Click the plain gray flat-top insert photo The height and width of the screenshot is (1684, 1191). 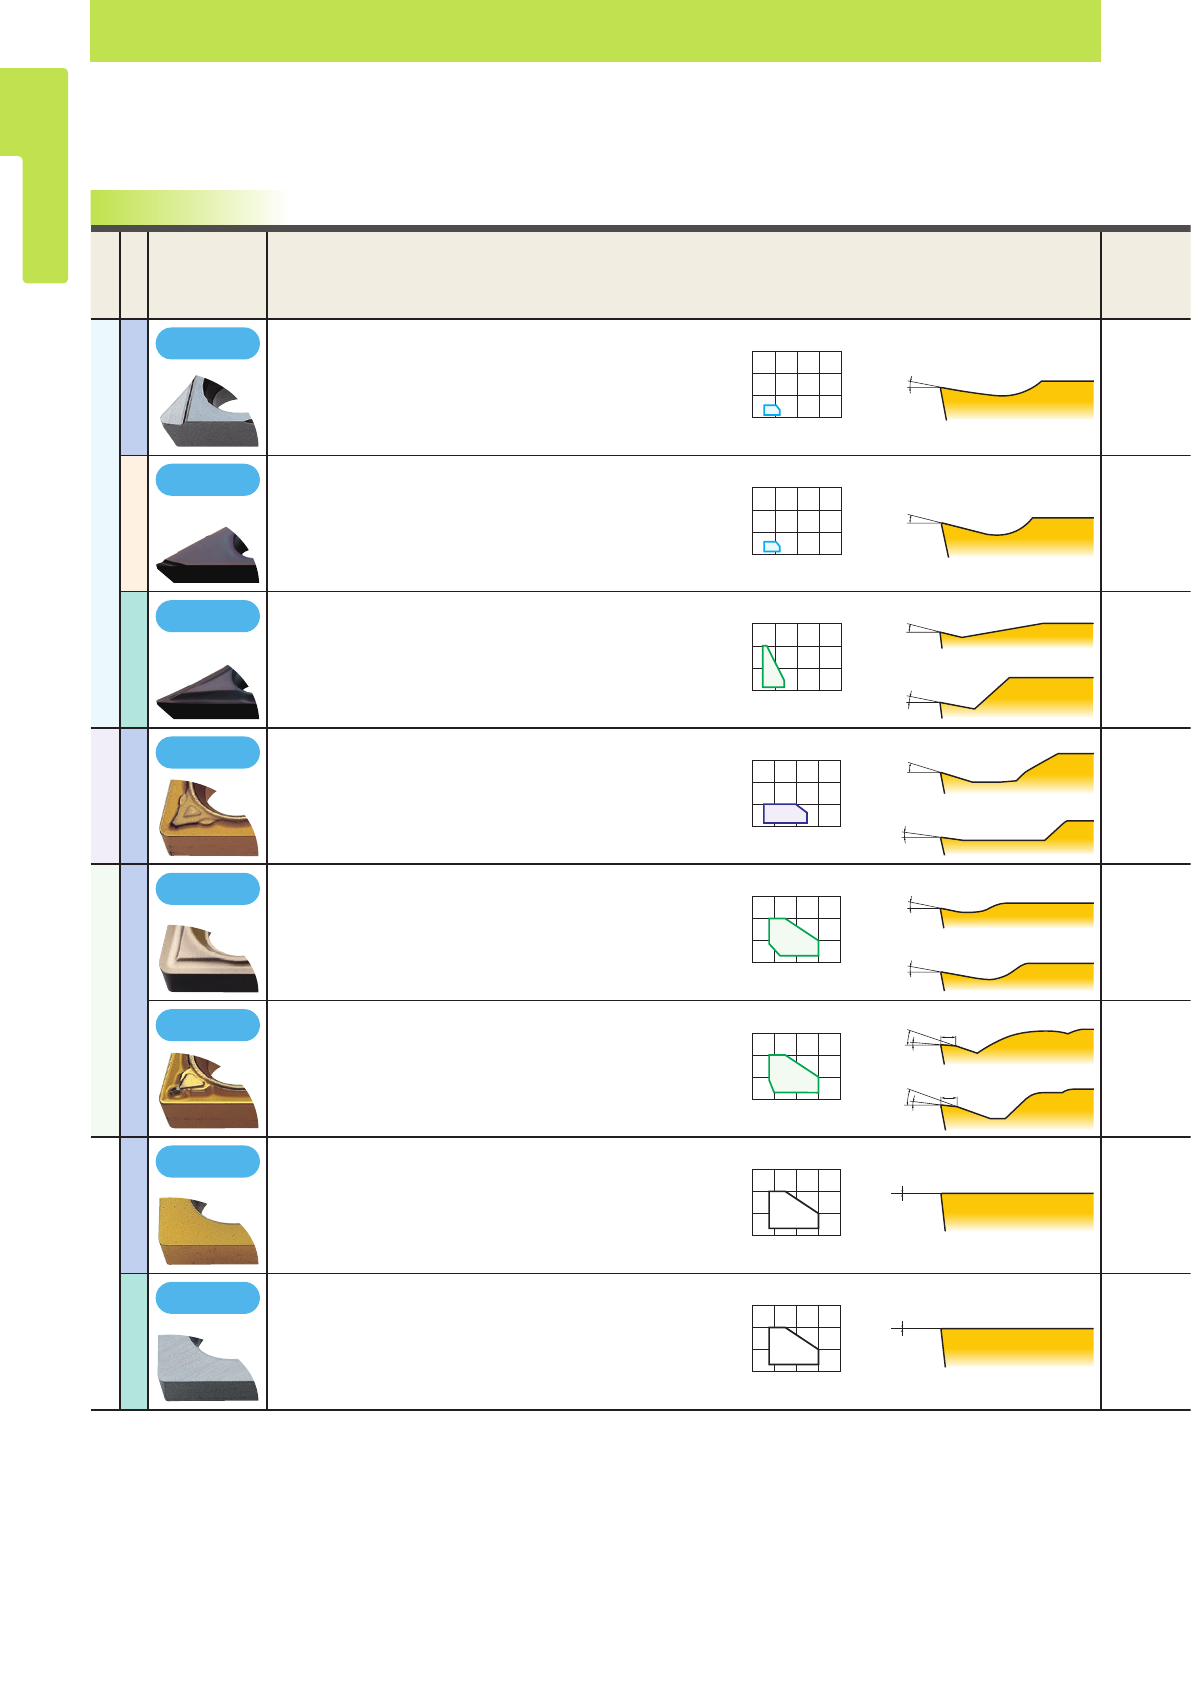(208, 1367)
